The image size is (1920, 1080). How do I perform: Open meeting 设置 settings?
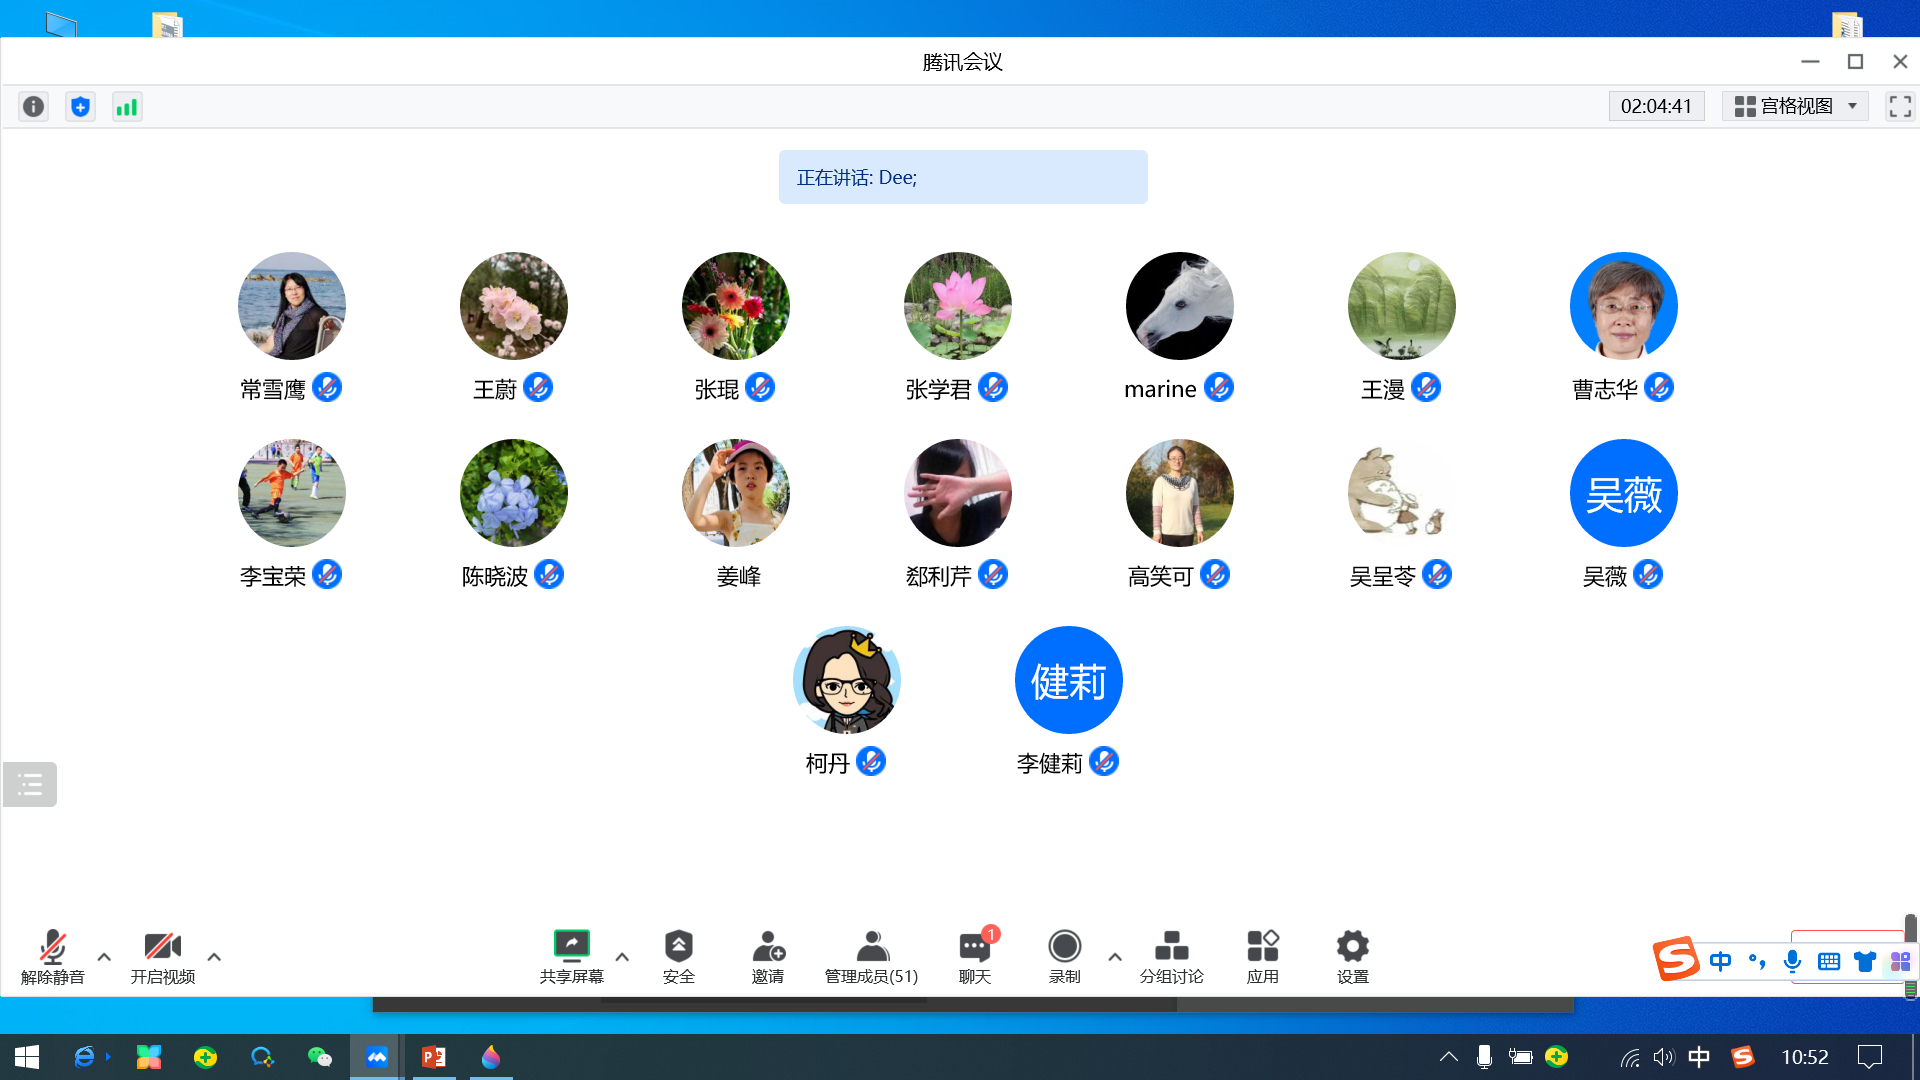[1352, 957]
